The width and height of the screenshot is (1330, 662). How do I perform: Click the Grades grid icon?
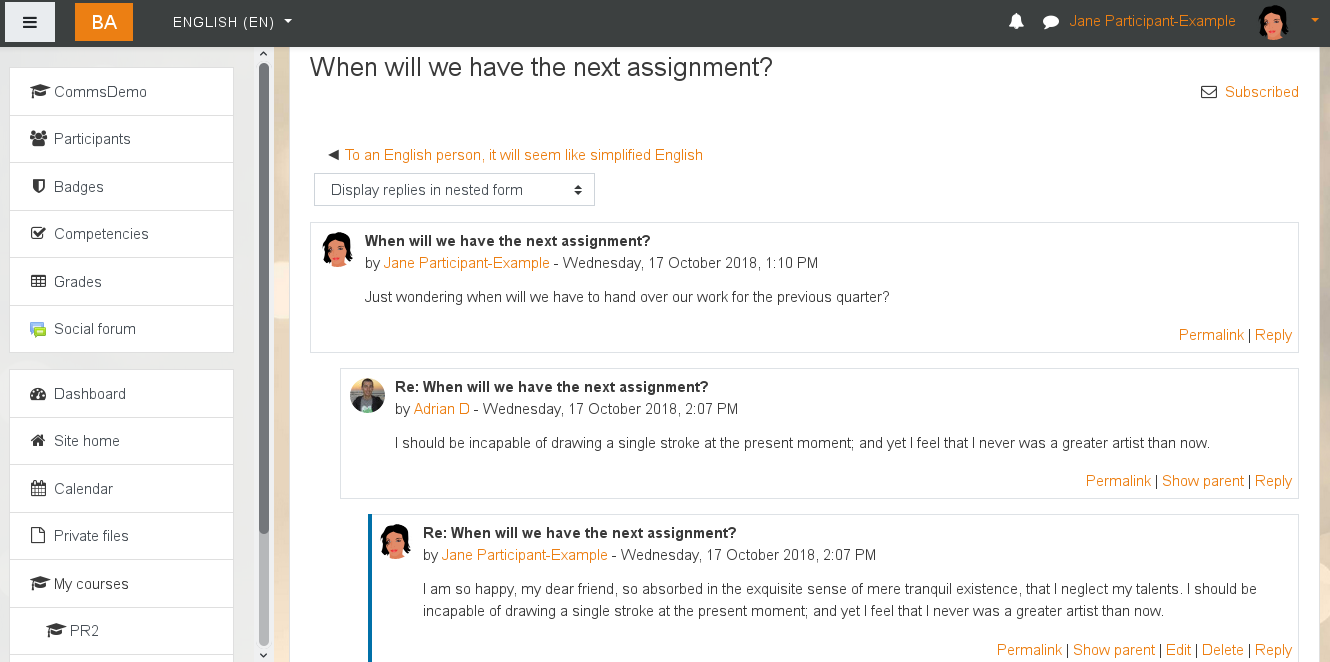click(x=41, y=281)
